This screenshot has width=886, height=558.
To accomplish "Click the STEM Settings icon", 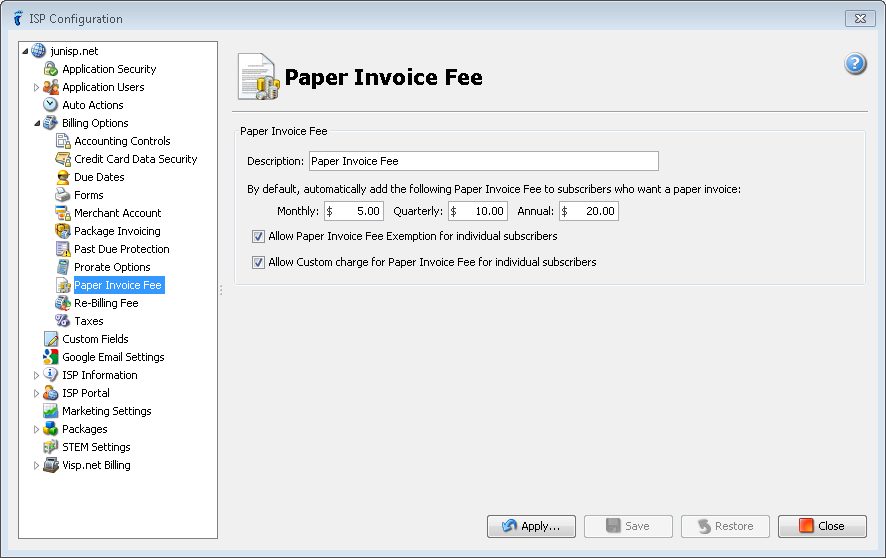I will tap(50, 447).
